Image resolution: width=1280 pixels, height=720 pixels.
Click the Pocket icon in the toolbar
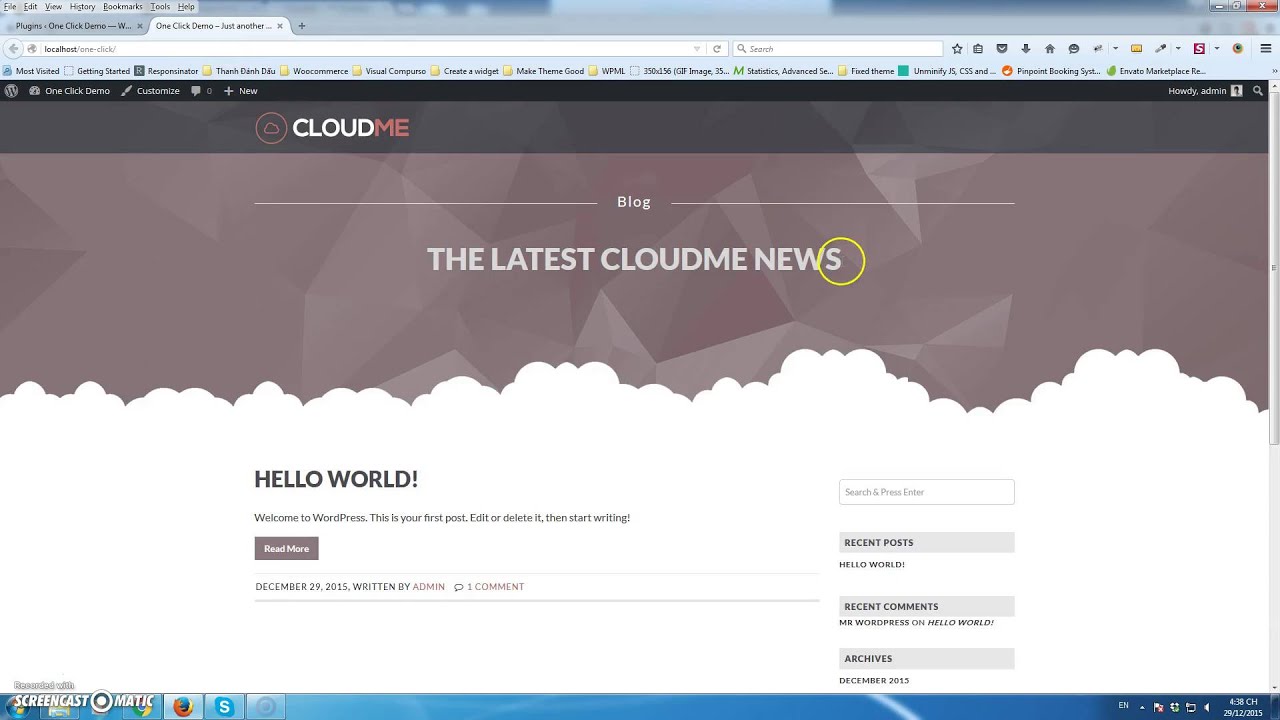click(1002, 48)
